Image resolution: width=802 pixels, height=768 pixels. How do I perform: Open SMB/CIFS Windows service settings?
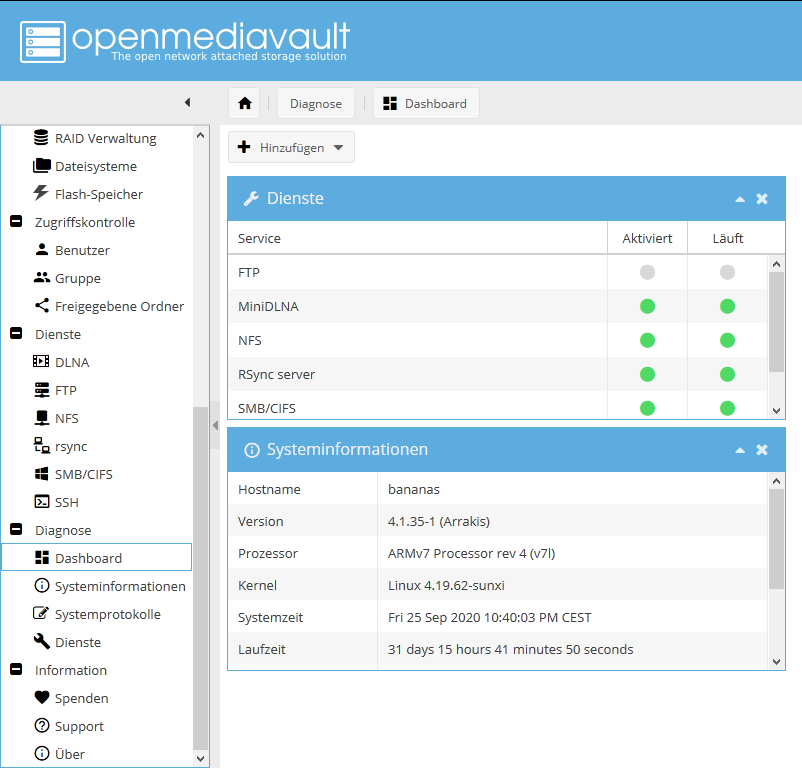pyautogui.click(x=83, y=474)
